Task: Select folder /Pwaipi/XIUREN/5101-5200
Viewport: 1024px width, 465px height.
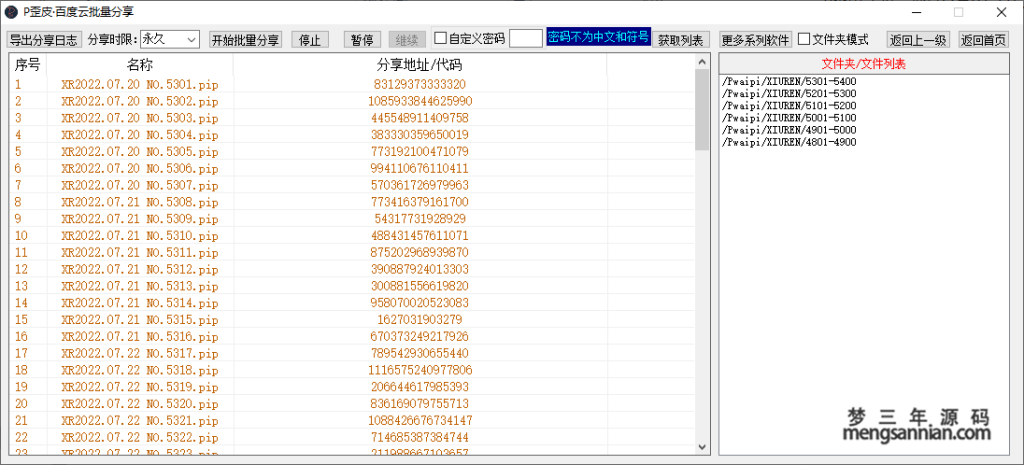Action: click(788, 106)
